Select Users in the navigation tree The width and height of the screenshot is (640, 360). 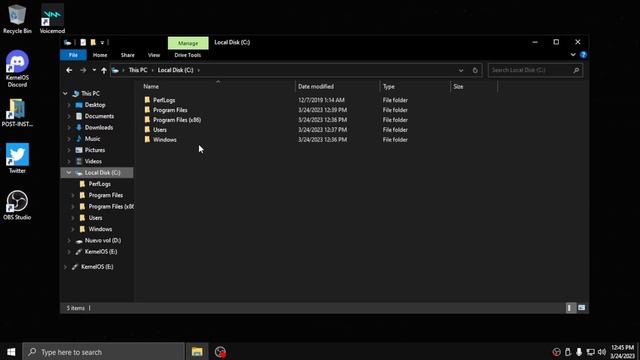(96, 218)
